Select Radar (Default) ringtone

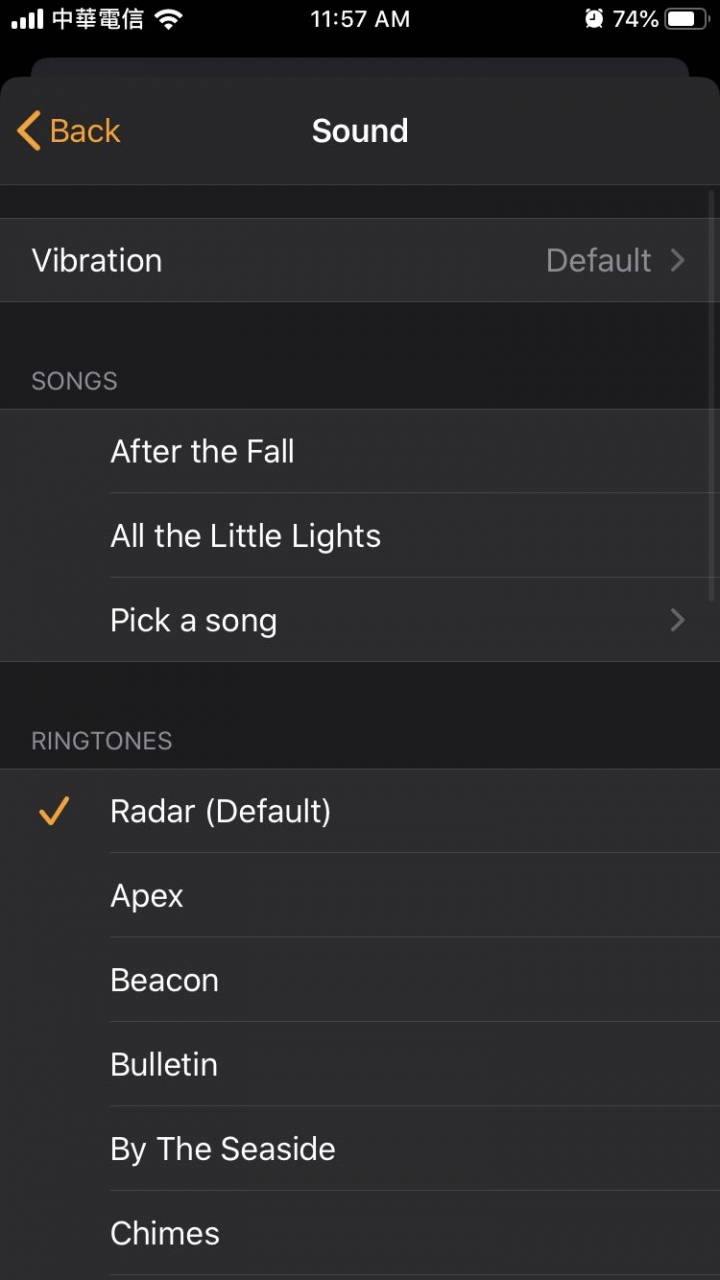(x=360, y=811)
